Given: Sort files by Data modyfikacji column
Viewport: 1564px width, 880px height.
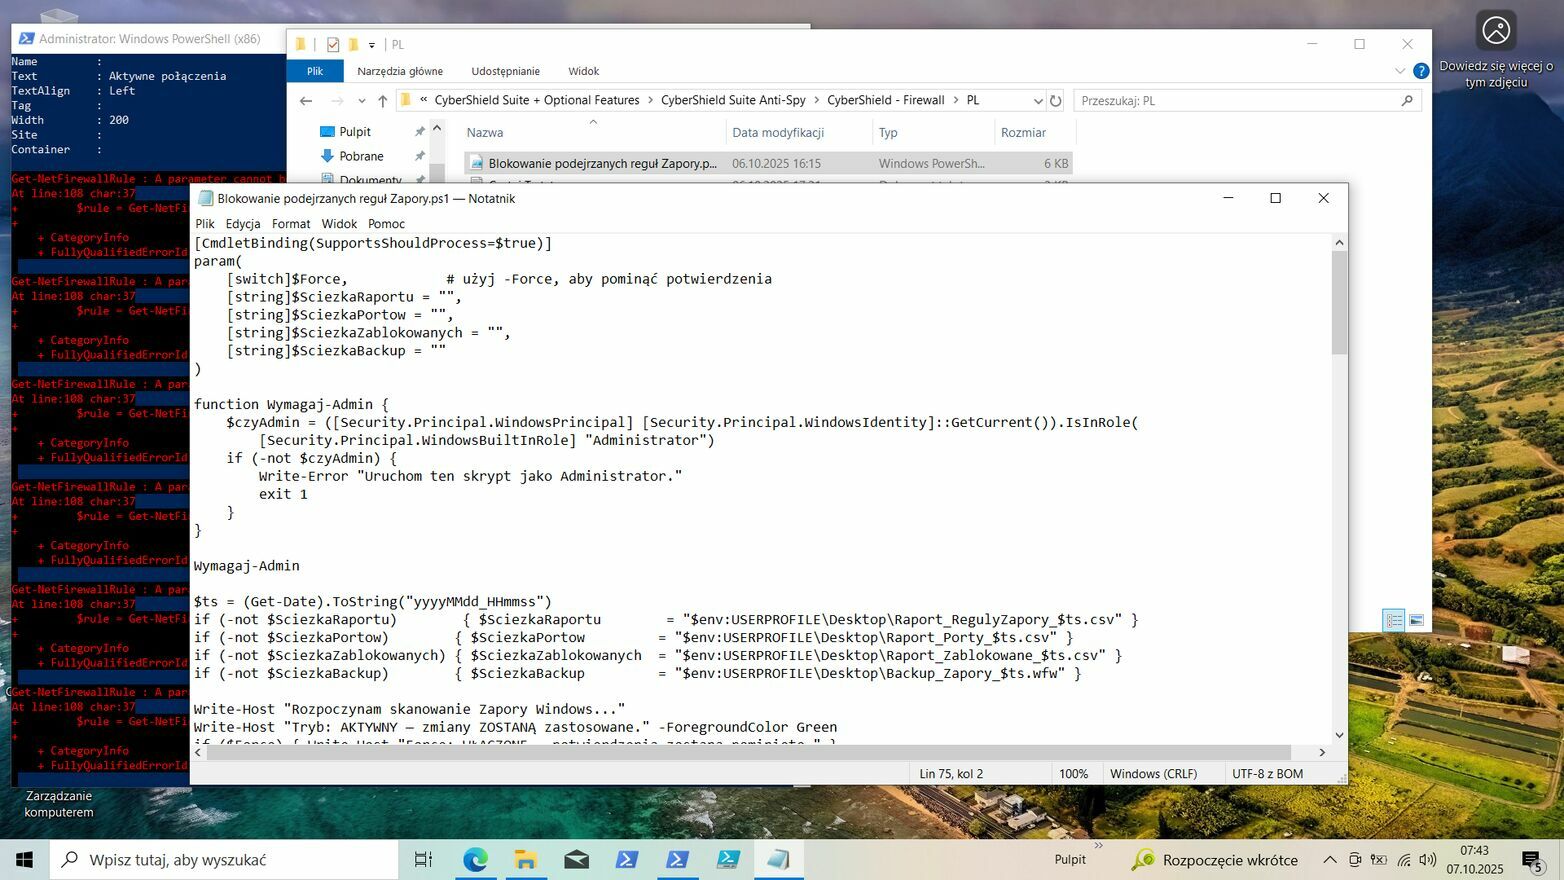Looking at the screenshot, I should coord(778,132).
